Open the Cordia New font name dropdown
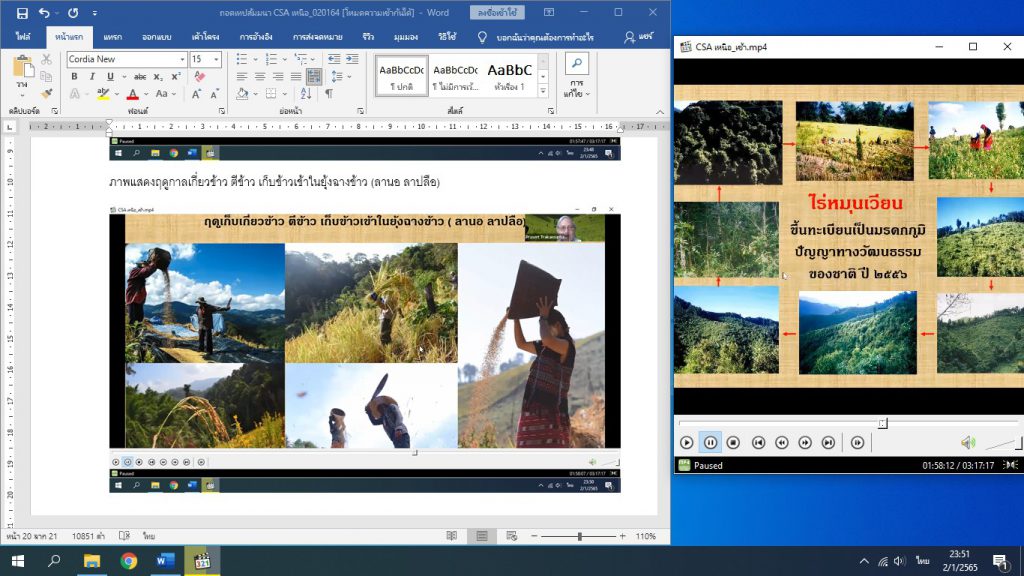The width and height of the screenshot is (1024, 576). pos(181,59)
